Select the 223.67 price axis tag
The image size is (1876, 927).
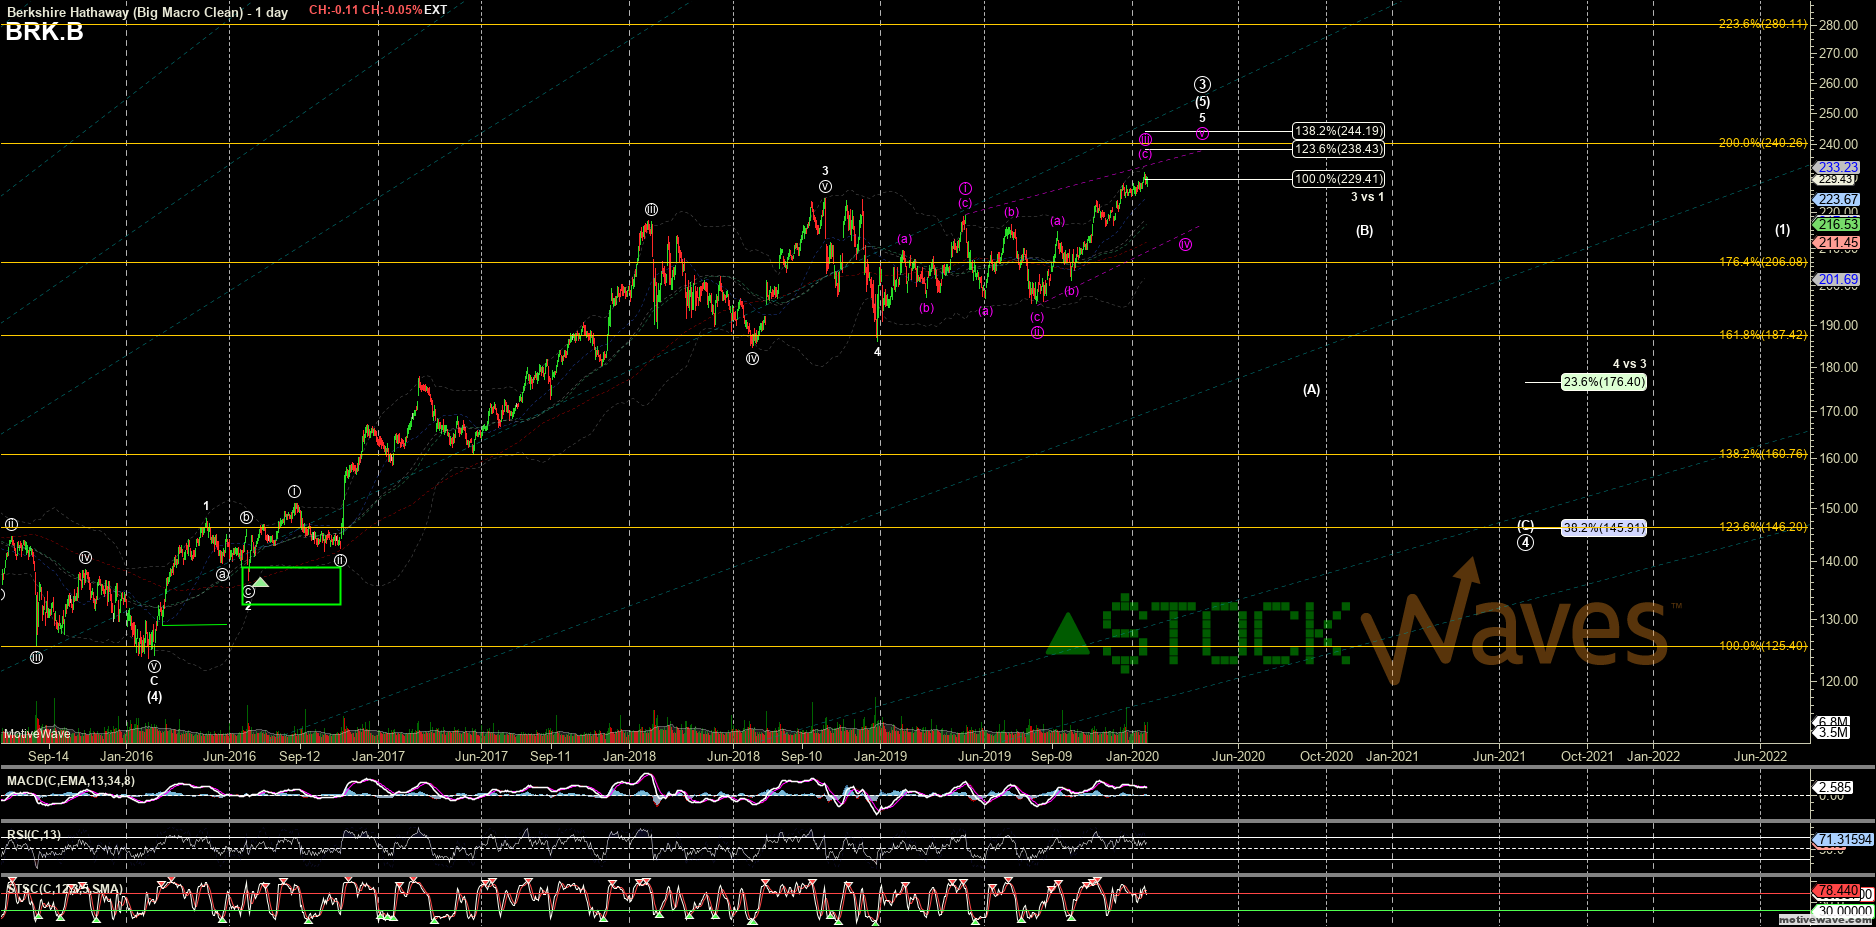coord(1838,200)
